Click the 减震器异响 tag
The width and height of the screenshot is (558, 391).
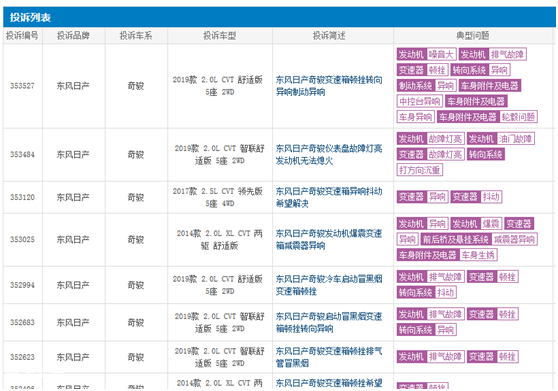click(514, 239)
